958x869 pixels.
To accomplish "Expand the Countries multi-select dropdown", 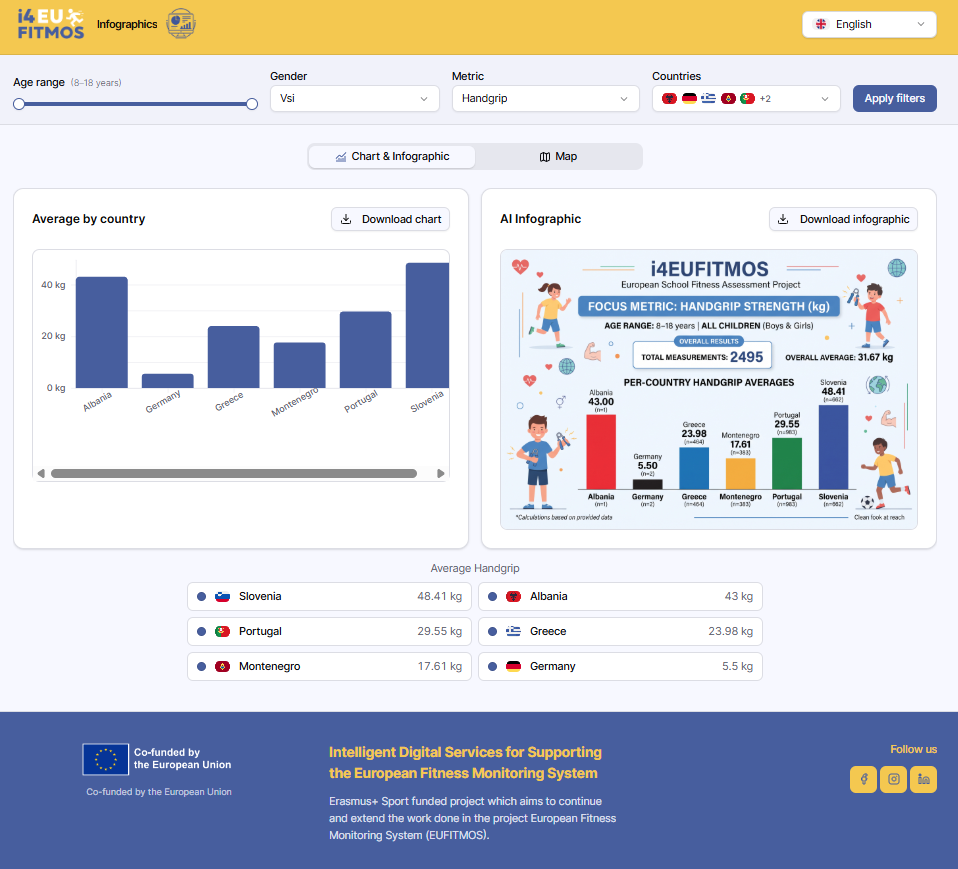I will pos(746,98).
